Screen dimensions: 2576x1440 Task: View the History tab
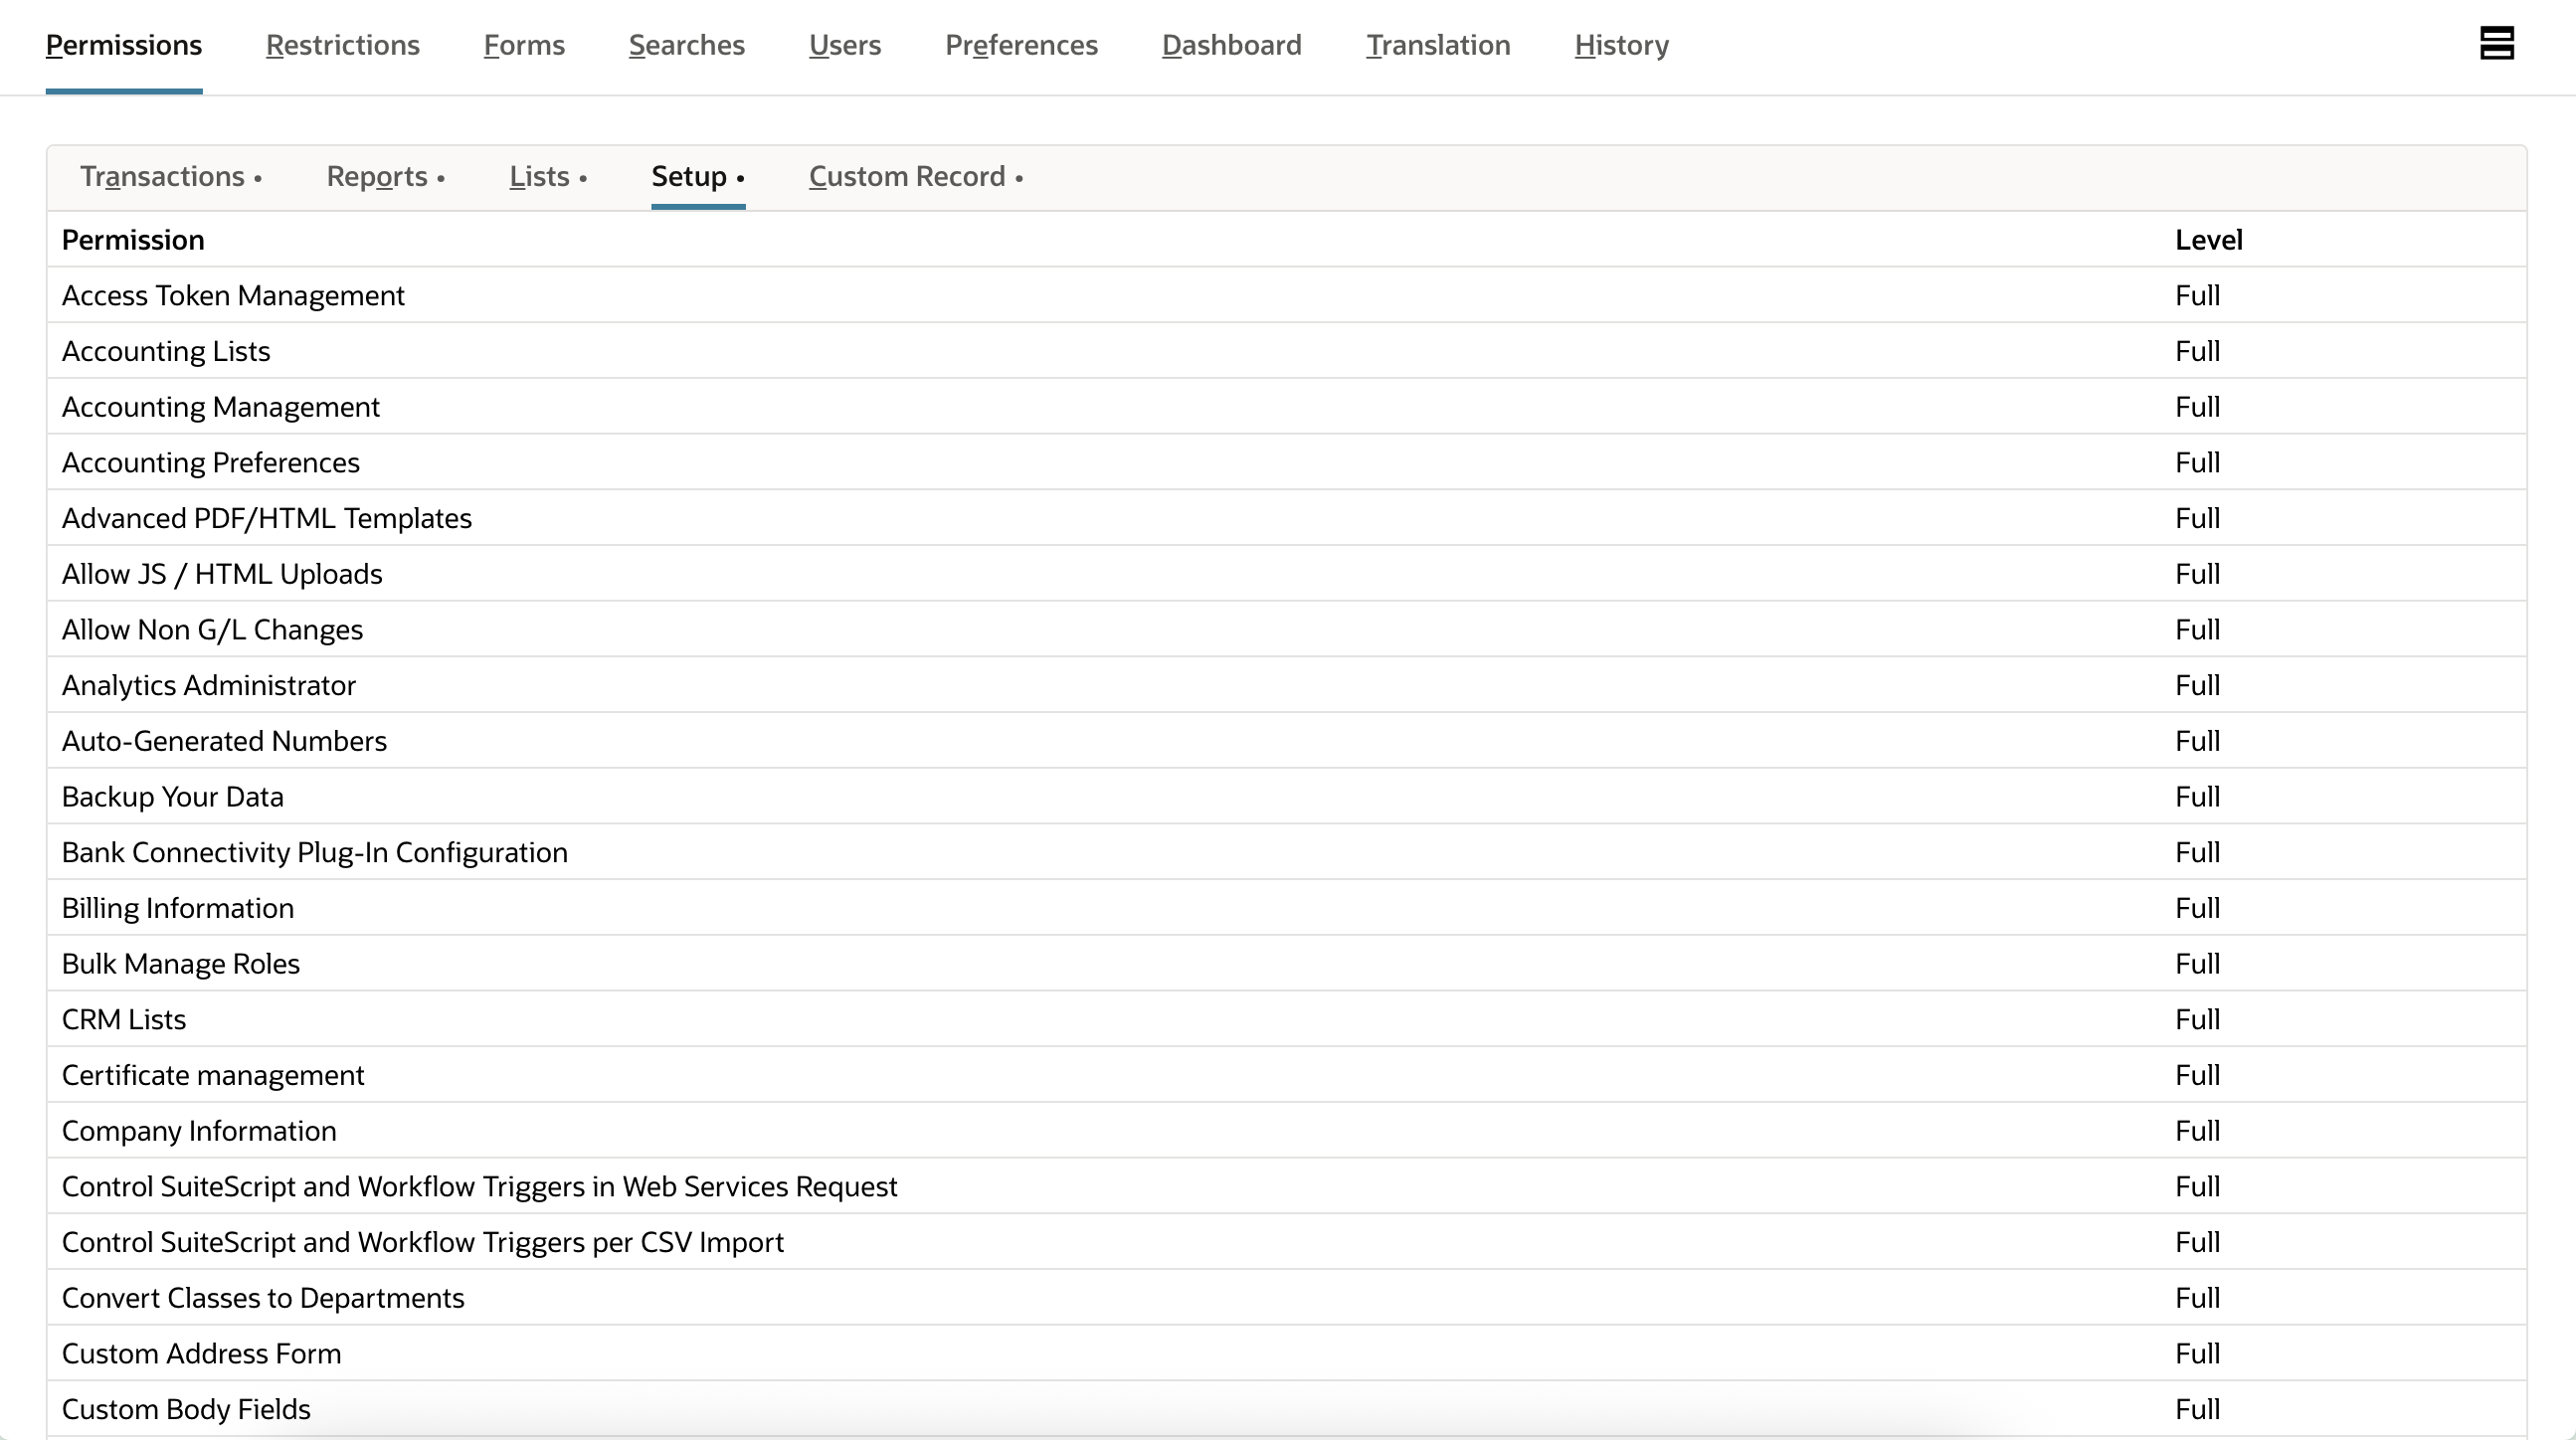(x=1621, y=46)
